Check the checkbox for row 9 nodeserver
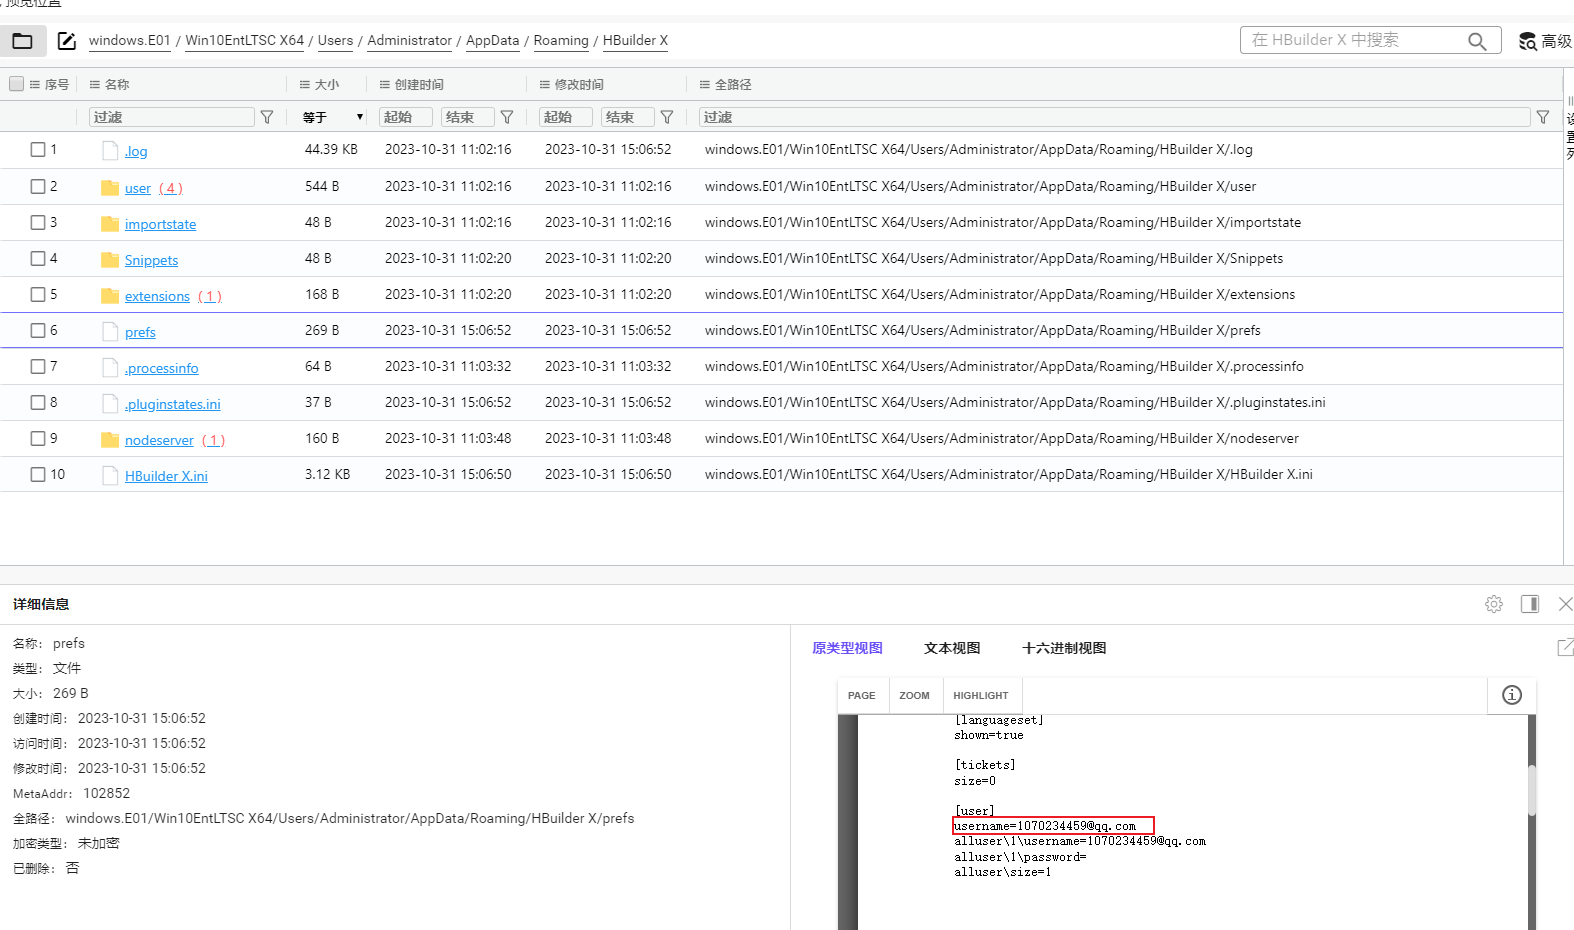 [x=38, y=438]
